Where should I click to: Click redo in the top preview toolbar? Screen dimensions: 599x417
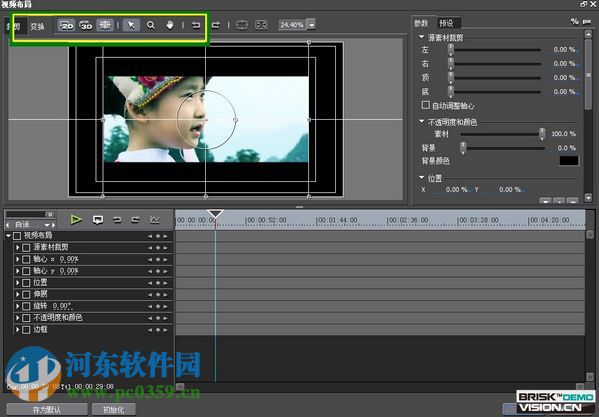click(x=216, y=25)
